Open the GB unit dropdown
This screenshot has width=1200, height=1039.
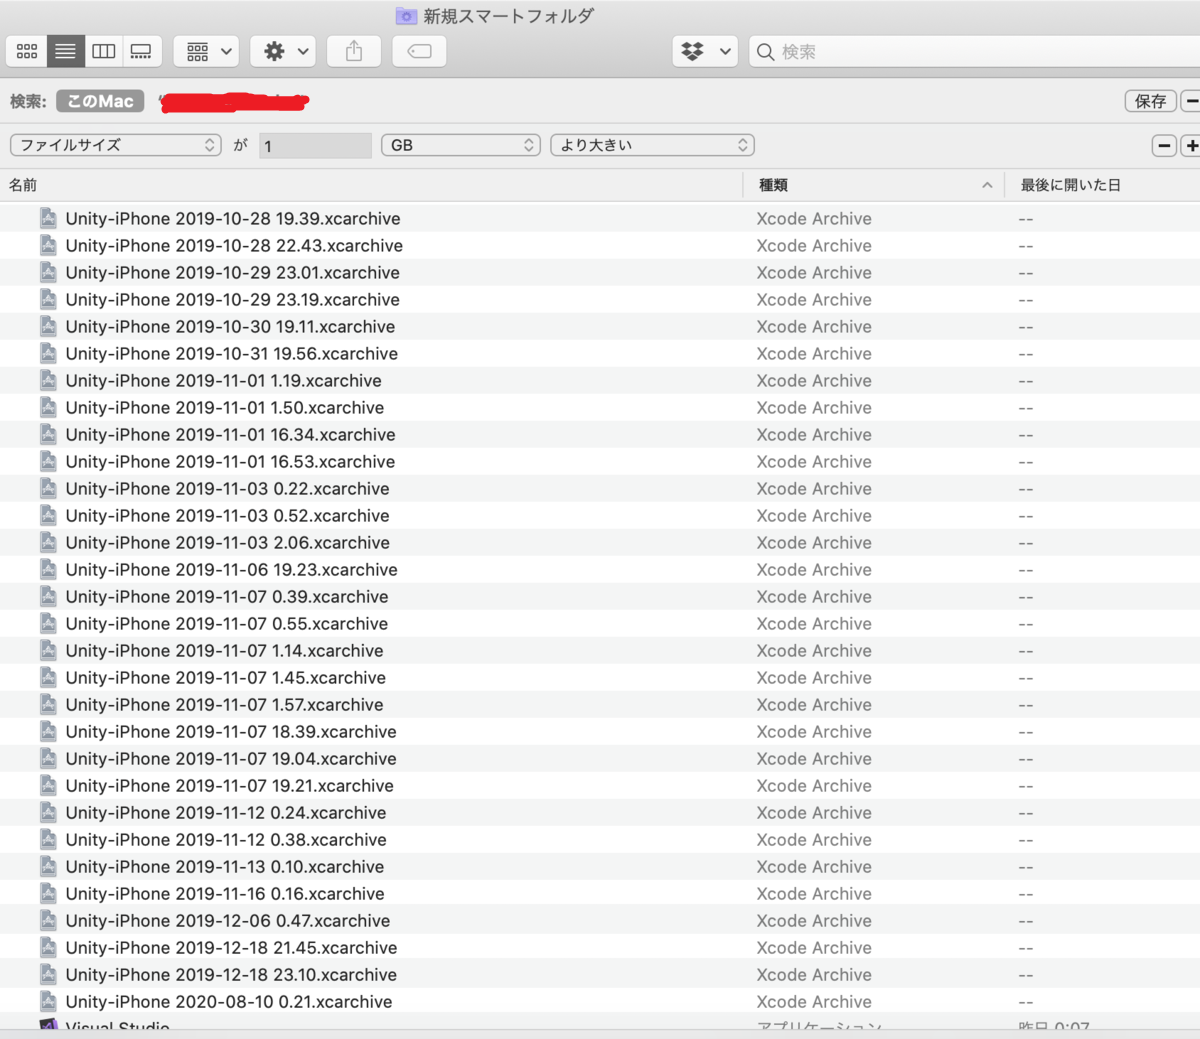pos(461,145)
